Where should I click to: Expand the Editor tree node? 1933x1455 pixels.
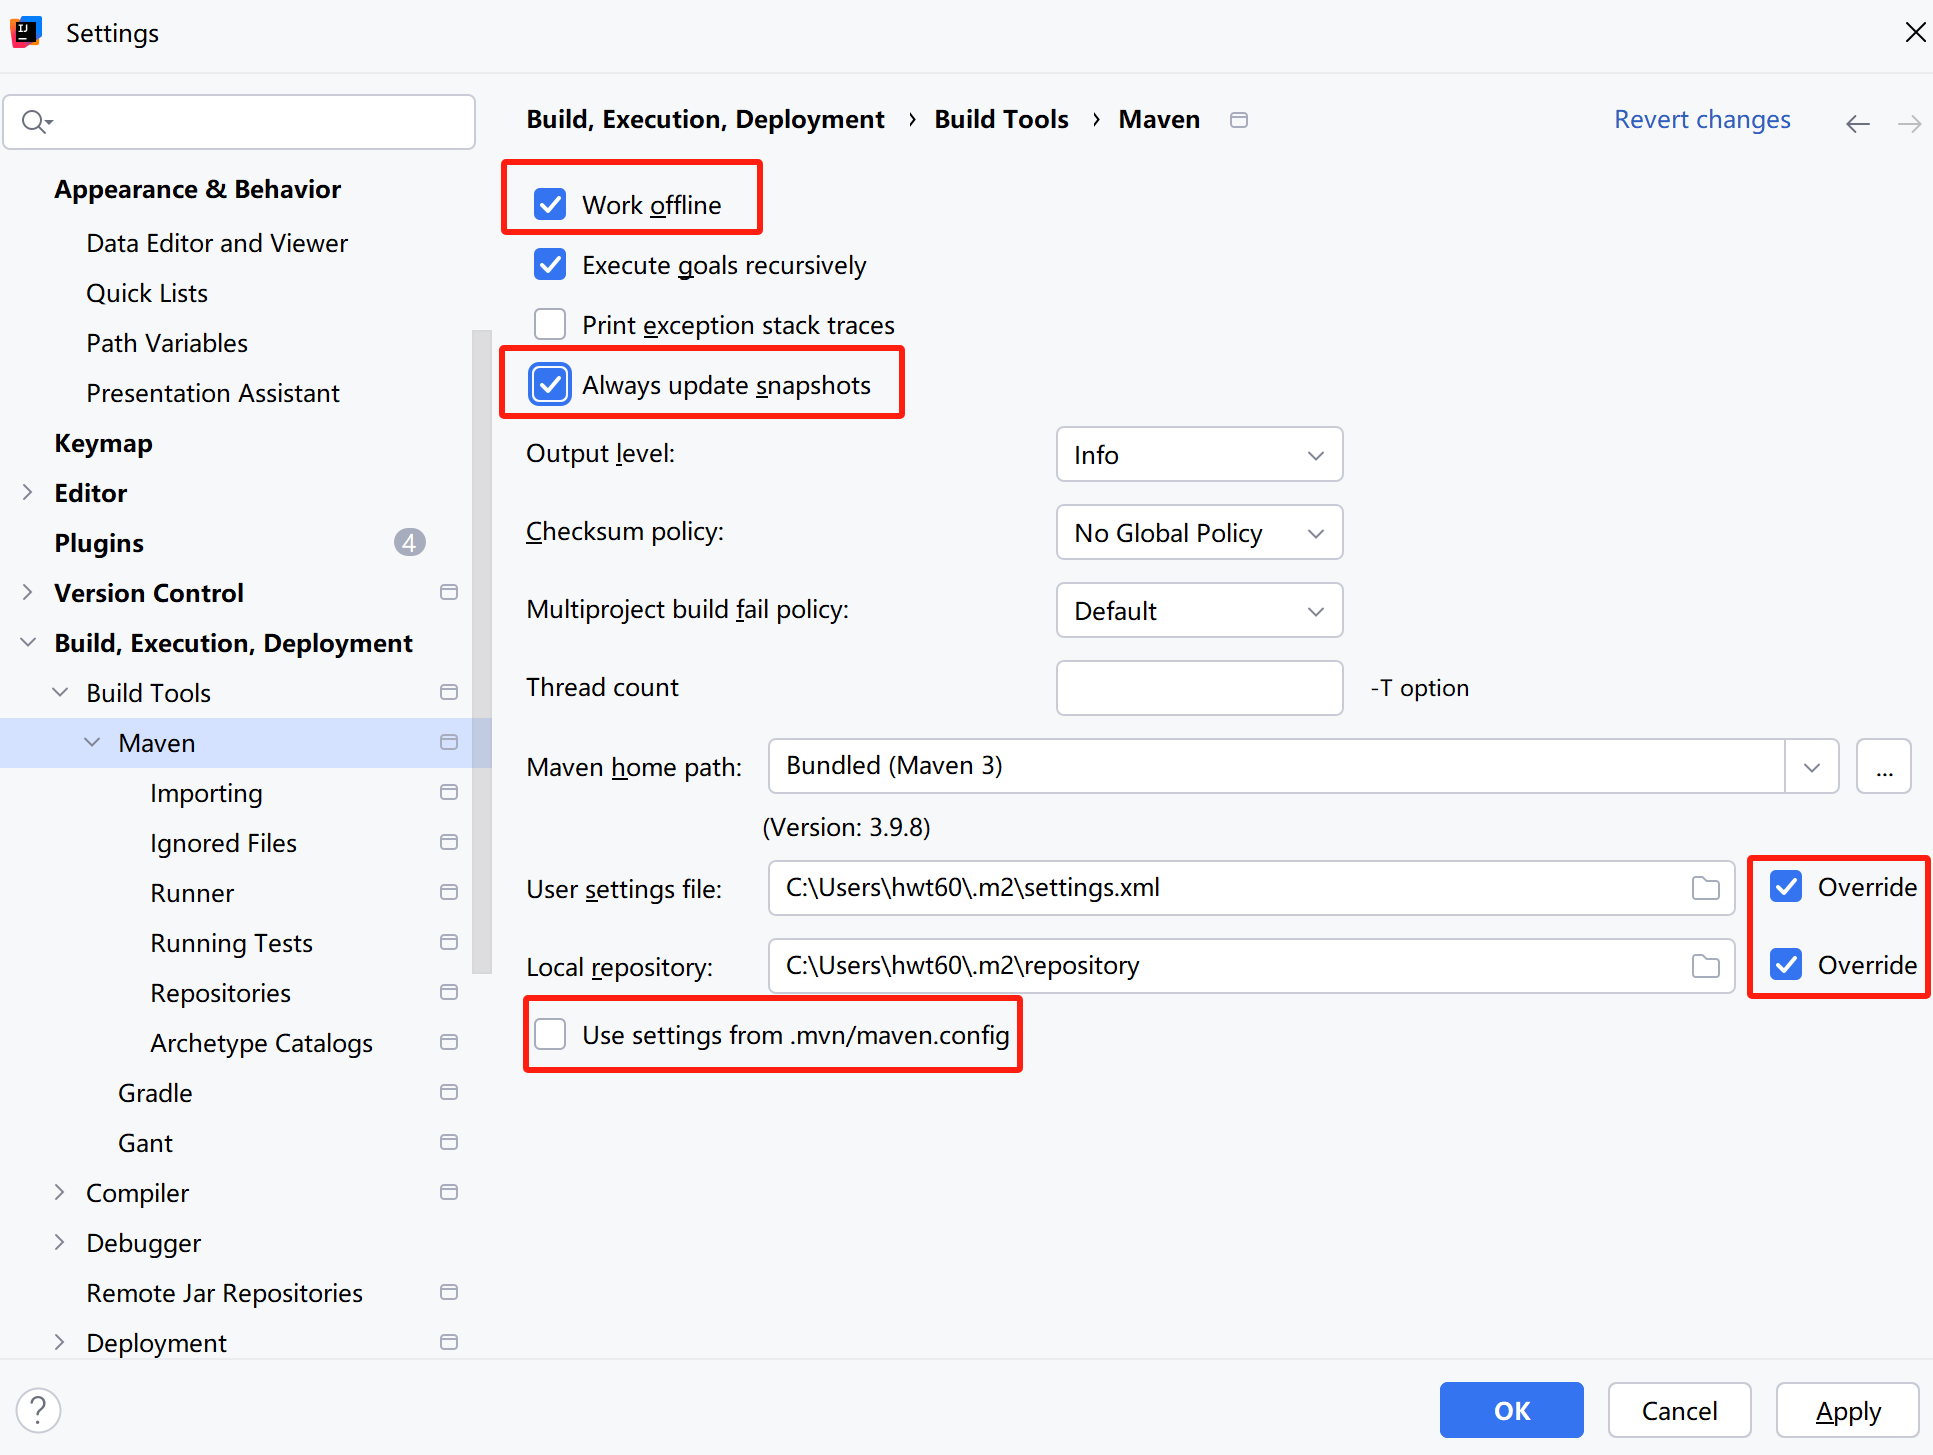(28, 492)
